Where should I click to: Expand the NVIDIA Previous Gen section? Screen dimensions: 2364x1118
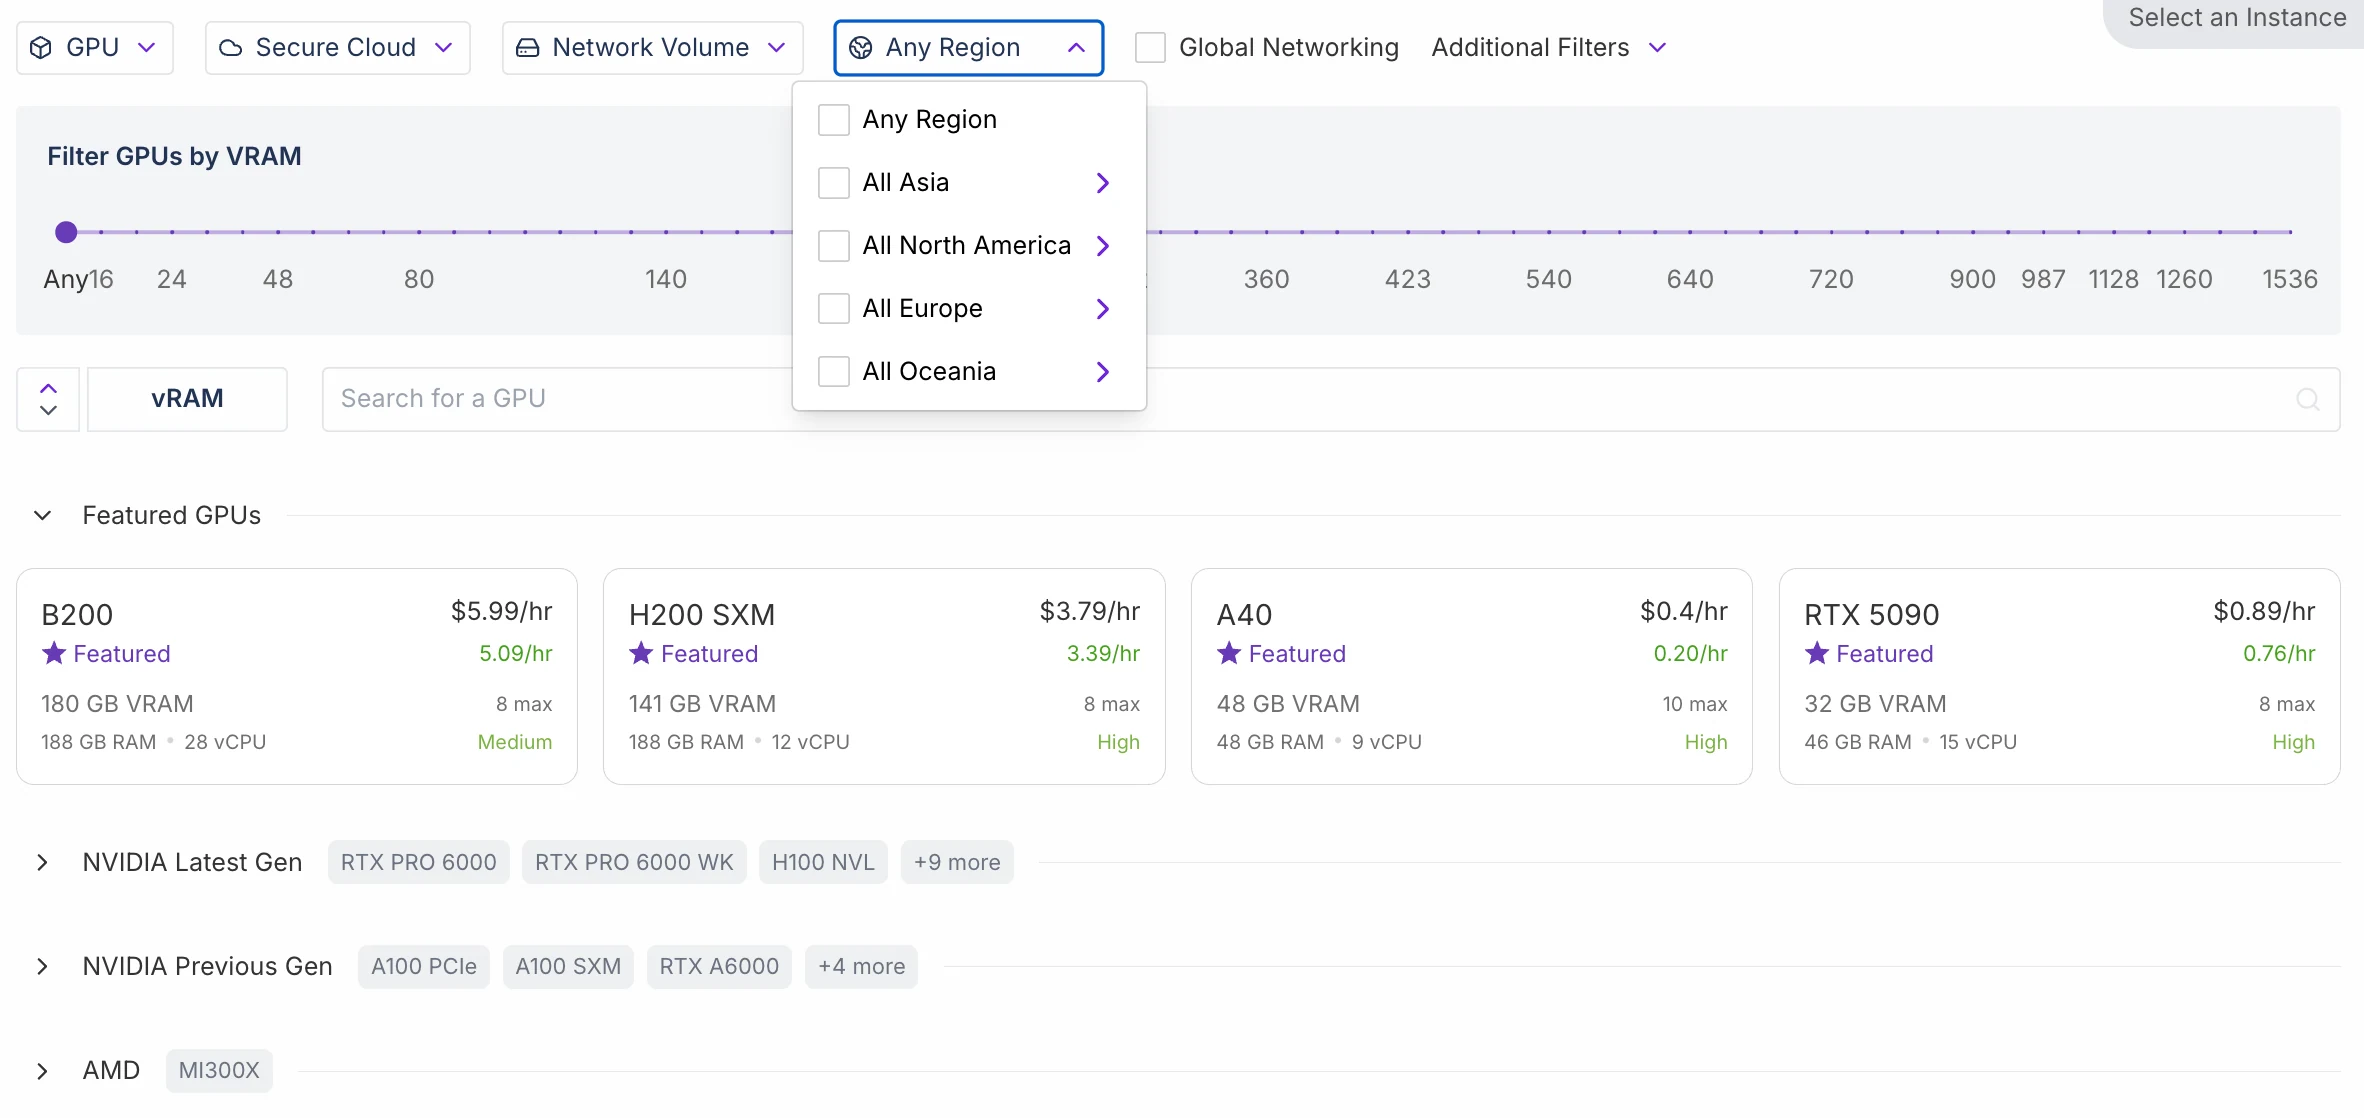pos(42,967)
